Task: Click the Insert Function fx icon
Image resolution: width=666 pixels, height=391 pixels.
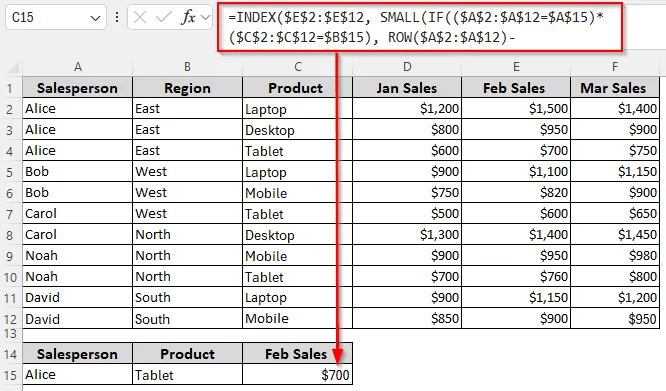Action: 188,17
